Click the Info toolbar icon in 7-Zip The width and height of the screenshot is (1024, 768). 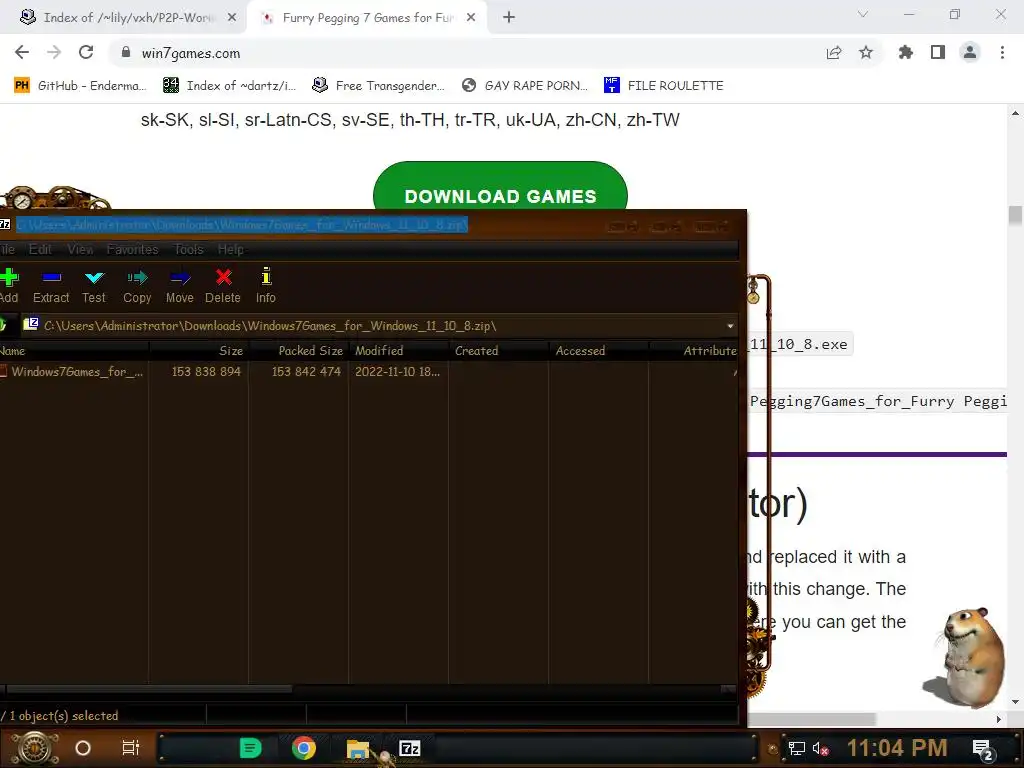266,276
